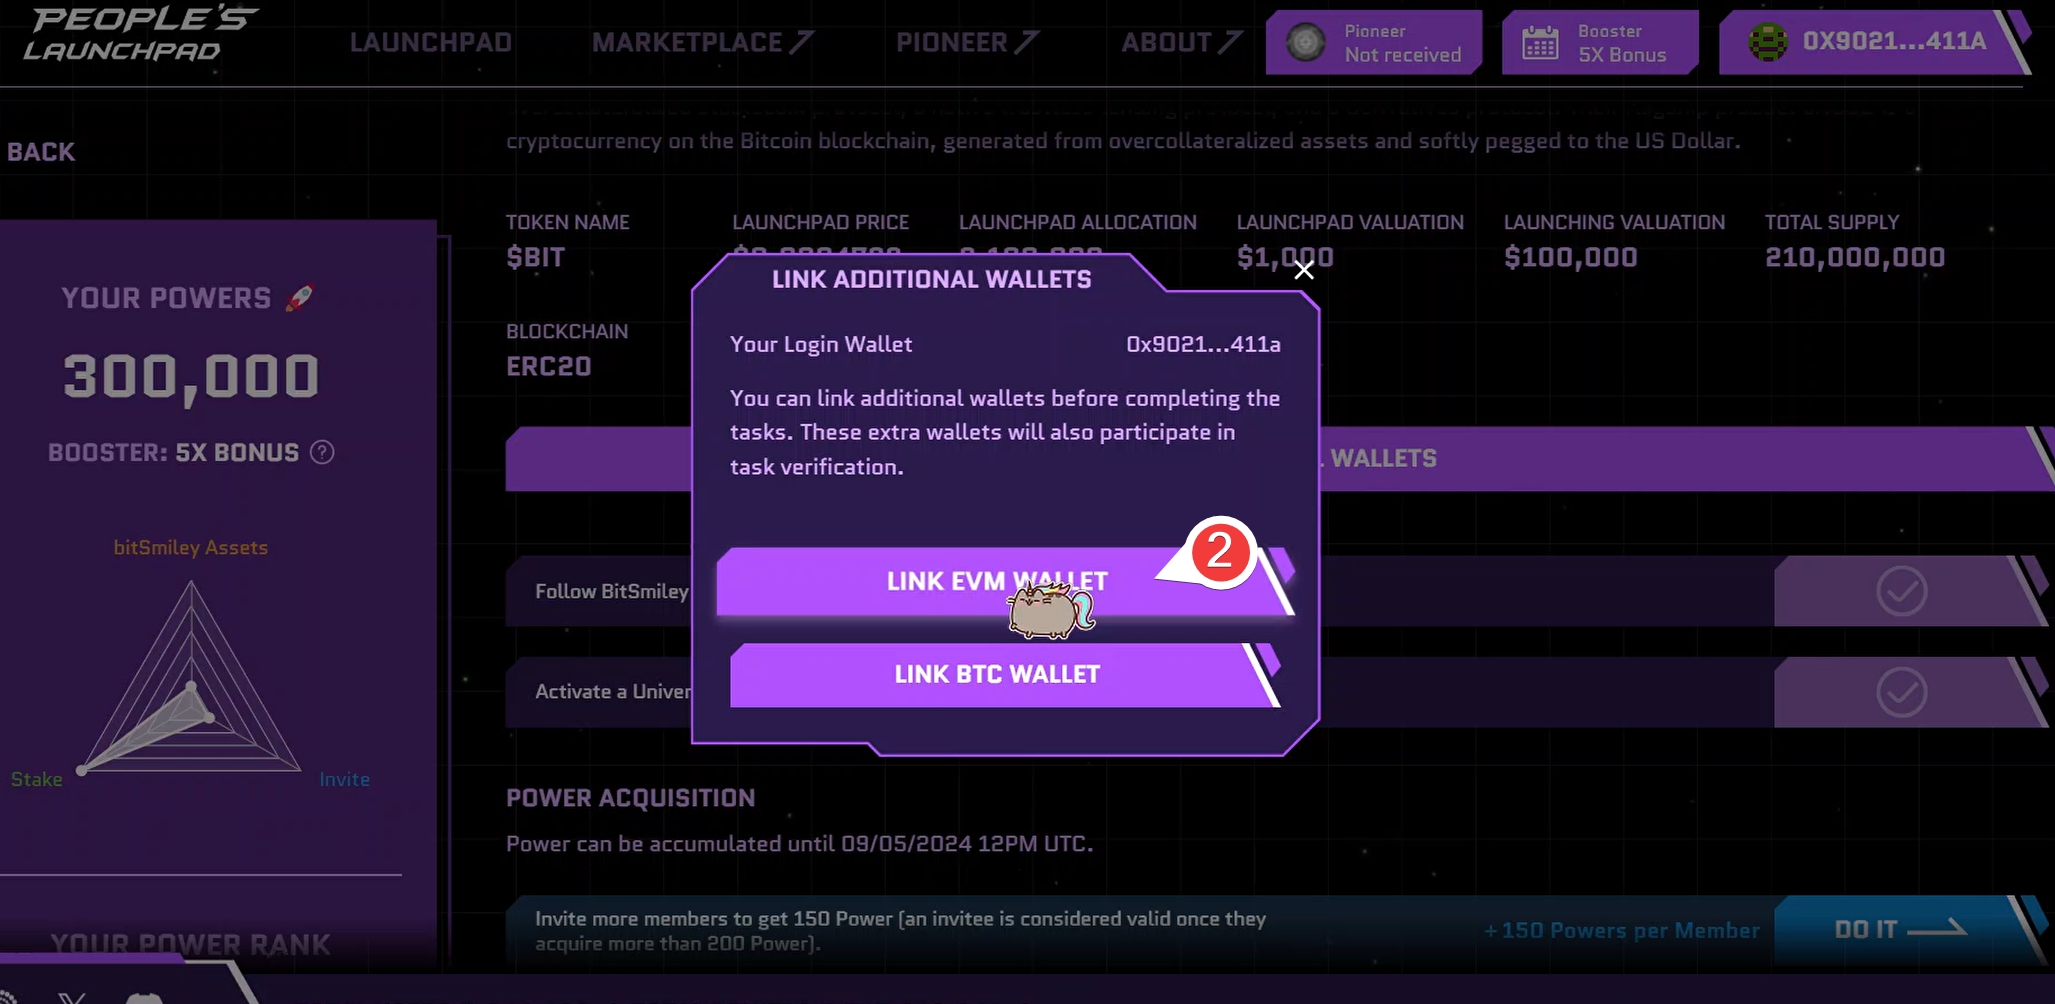Screen dimensions: 2055x1004
Task: Click the People's Launchpad logo
Action: 140,35
